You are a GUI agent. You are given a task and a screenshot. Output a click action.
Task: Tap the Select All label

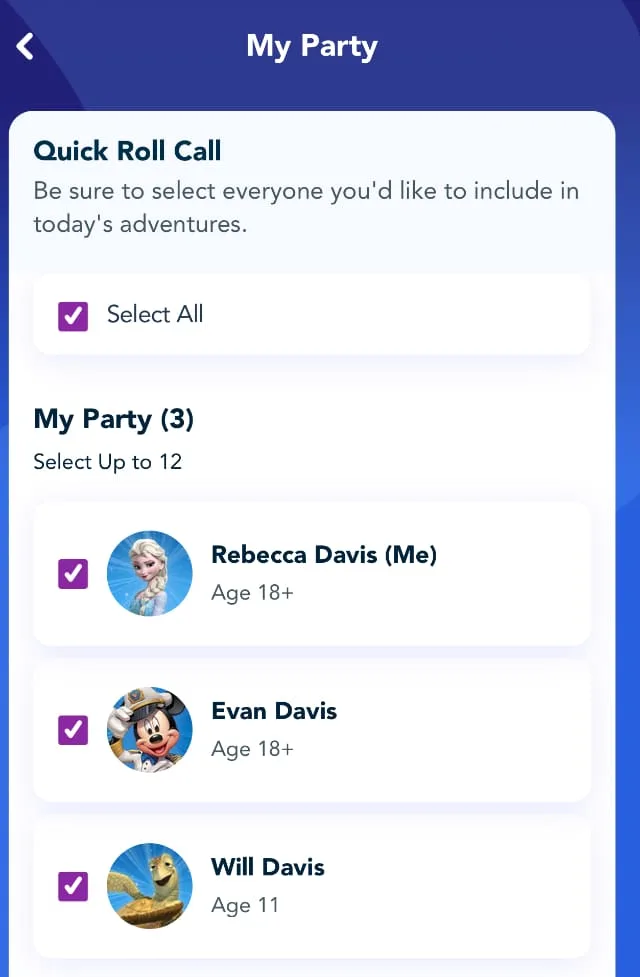click(155, 314)
